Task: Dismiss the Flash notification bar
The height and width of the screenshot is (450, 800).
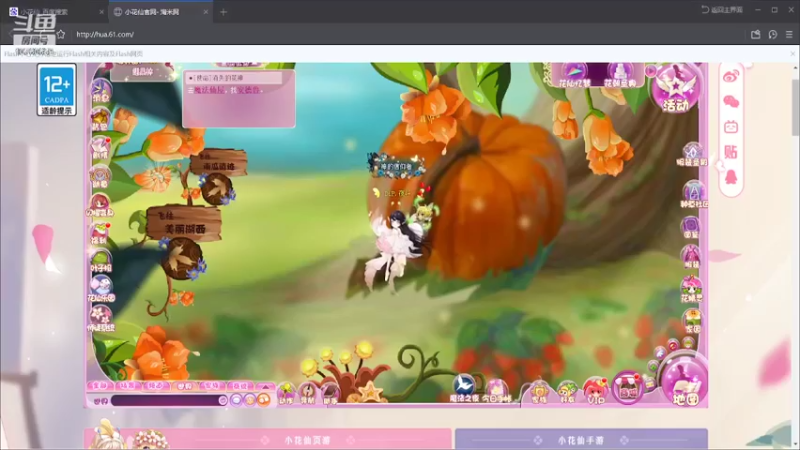Action: [x=792, y=54]
